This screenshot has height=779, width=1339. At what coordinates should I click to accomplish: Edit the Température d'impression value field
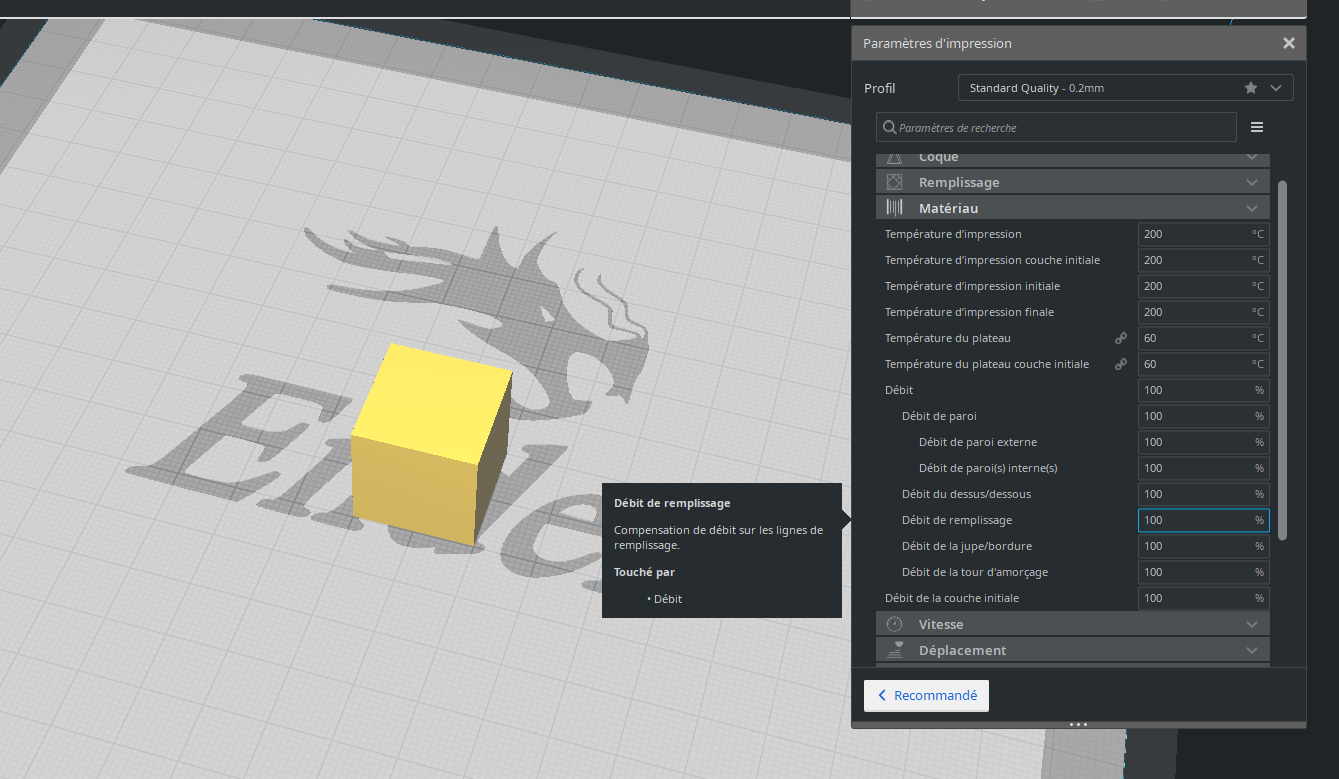pyautogui.click(x=1194, y=234)
